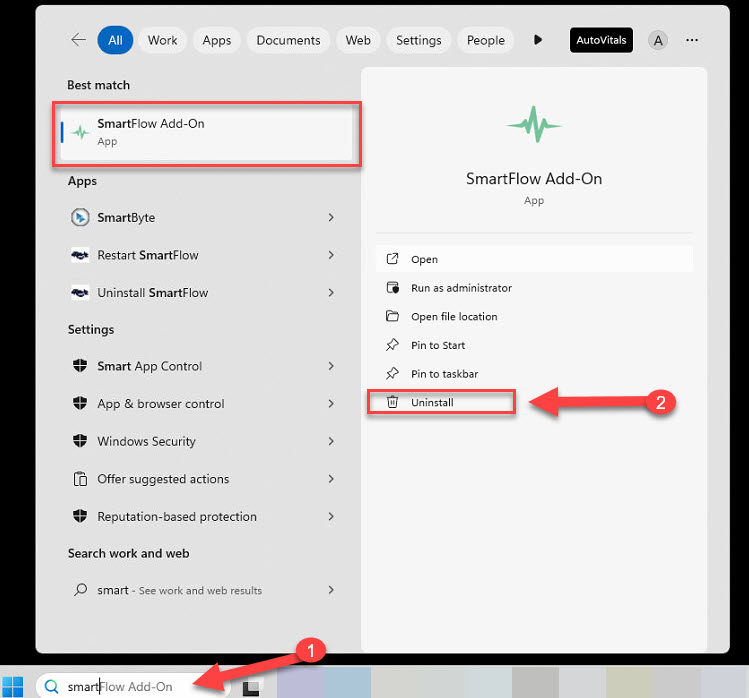Viewport: 749px width, 698px height.
Task: Select the All filter tab
Action: (115, 40)
